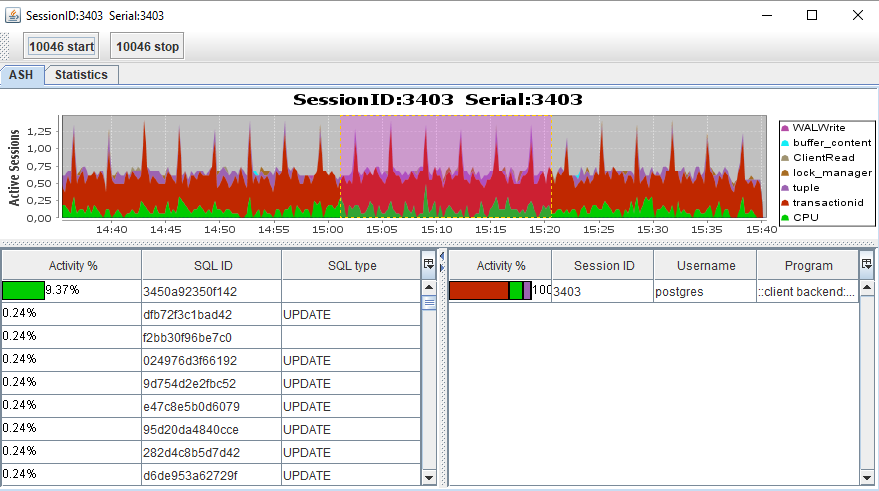Viewport: 879px width, 491px height.
Task: Click chart title SessionID:3403 Serial:3403
Action: click(438, 100)
